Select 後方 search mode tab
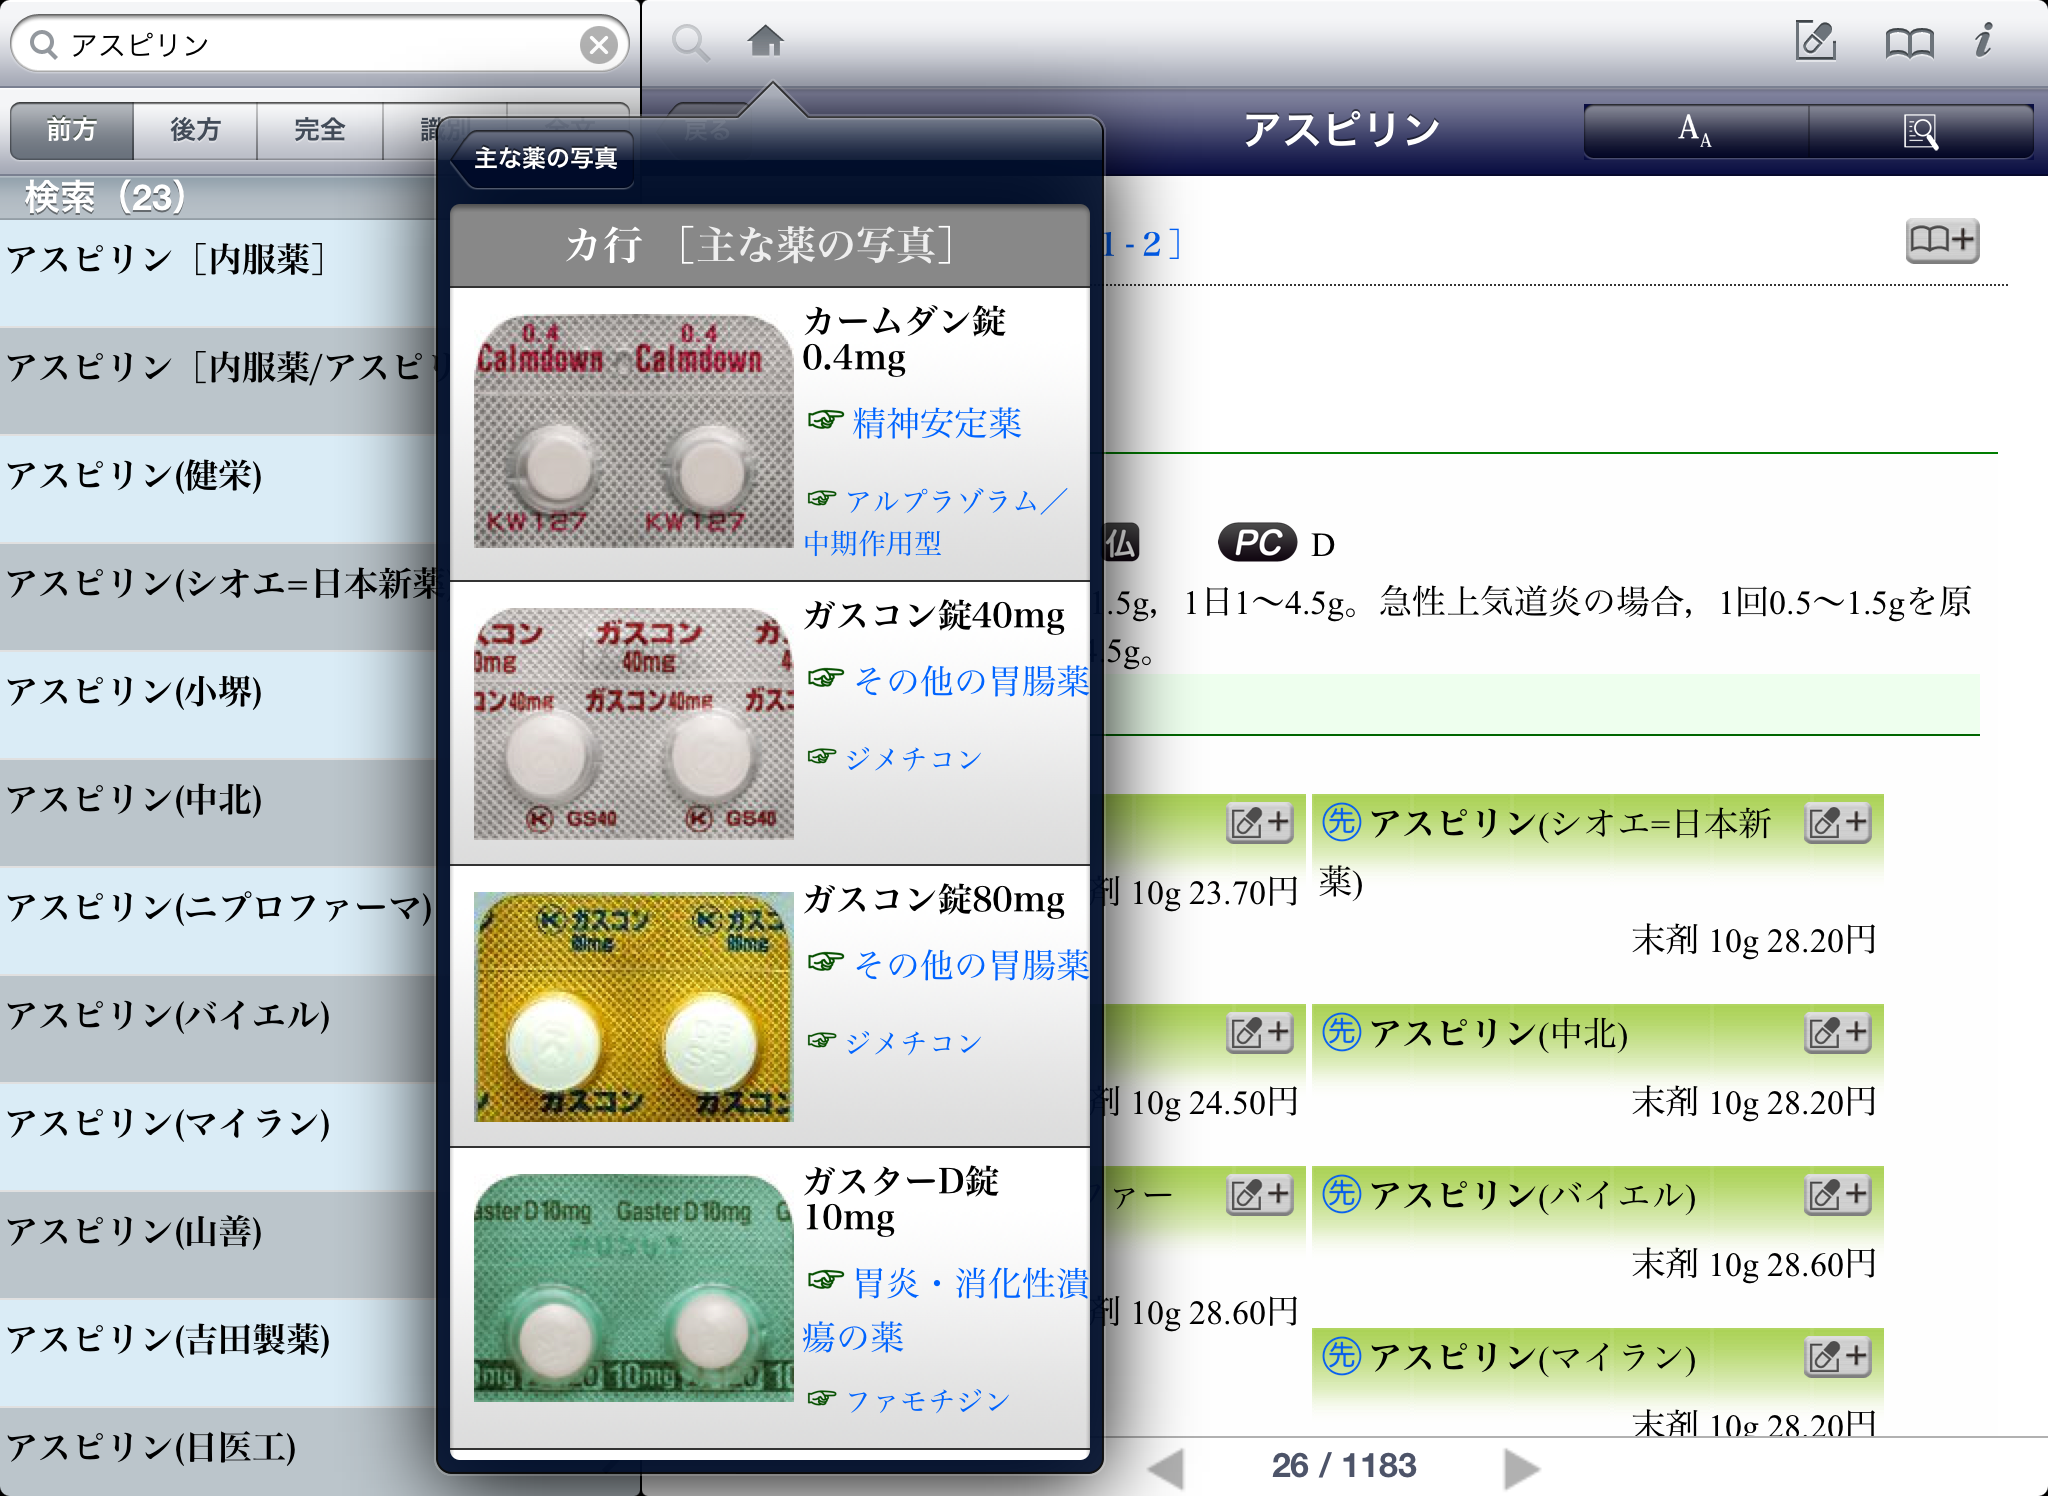Screen dimensions: 2048x1496 195,130
